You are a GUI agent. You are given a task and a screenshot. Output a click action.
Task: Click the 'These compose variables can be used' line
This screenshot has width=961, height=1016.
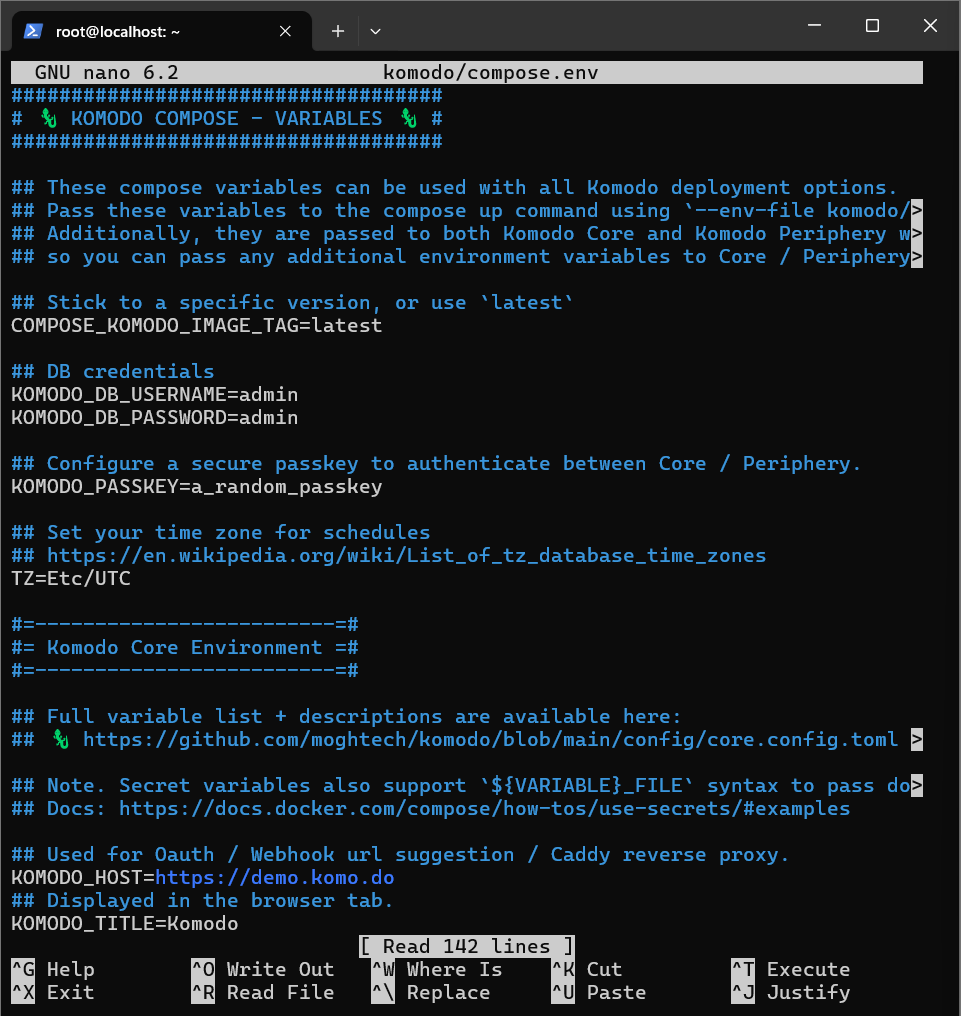(x=454, y=188)
